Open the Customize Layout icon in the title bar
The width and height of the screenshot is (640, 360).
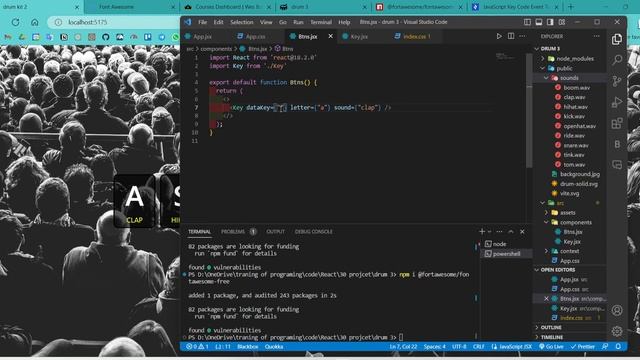click(562, 22)
